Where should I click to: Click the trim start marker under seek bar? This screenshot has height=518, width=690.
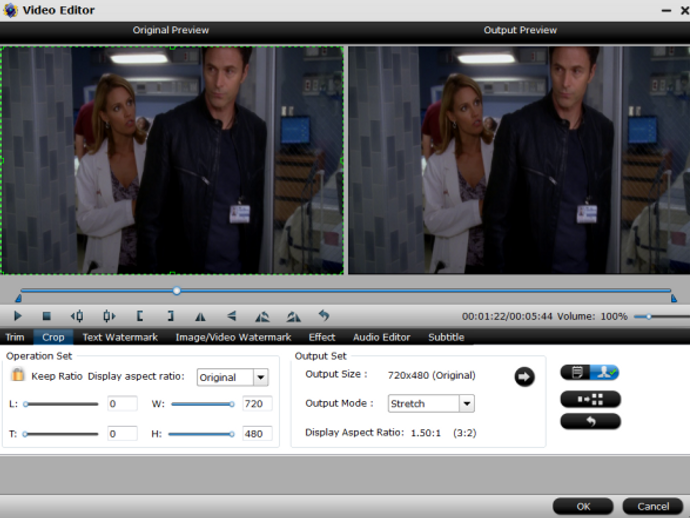(18, 298)
